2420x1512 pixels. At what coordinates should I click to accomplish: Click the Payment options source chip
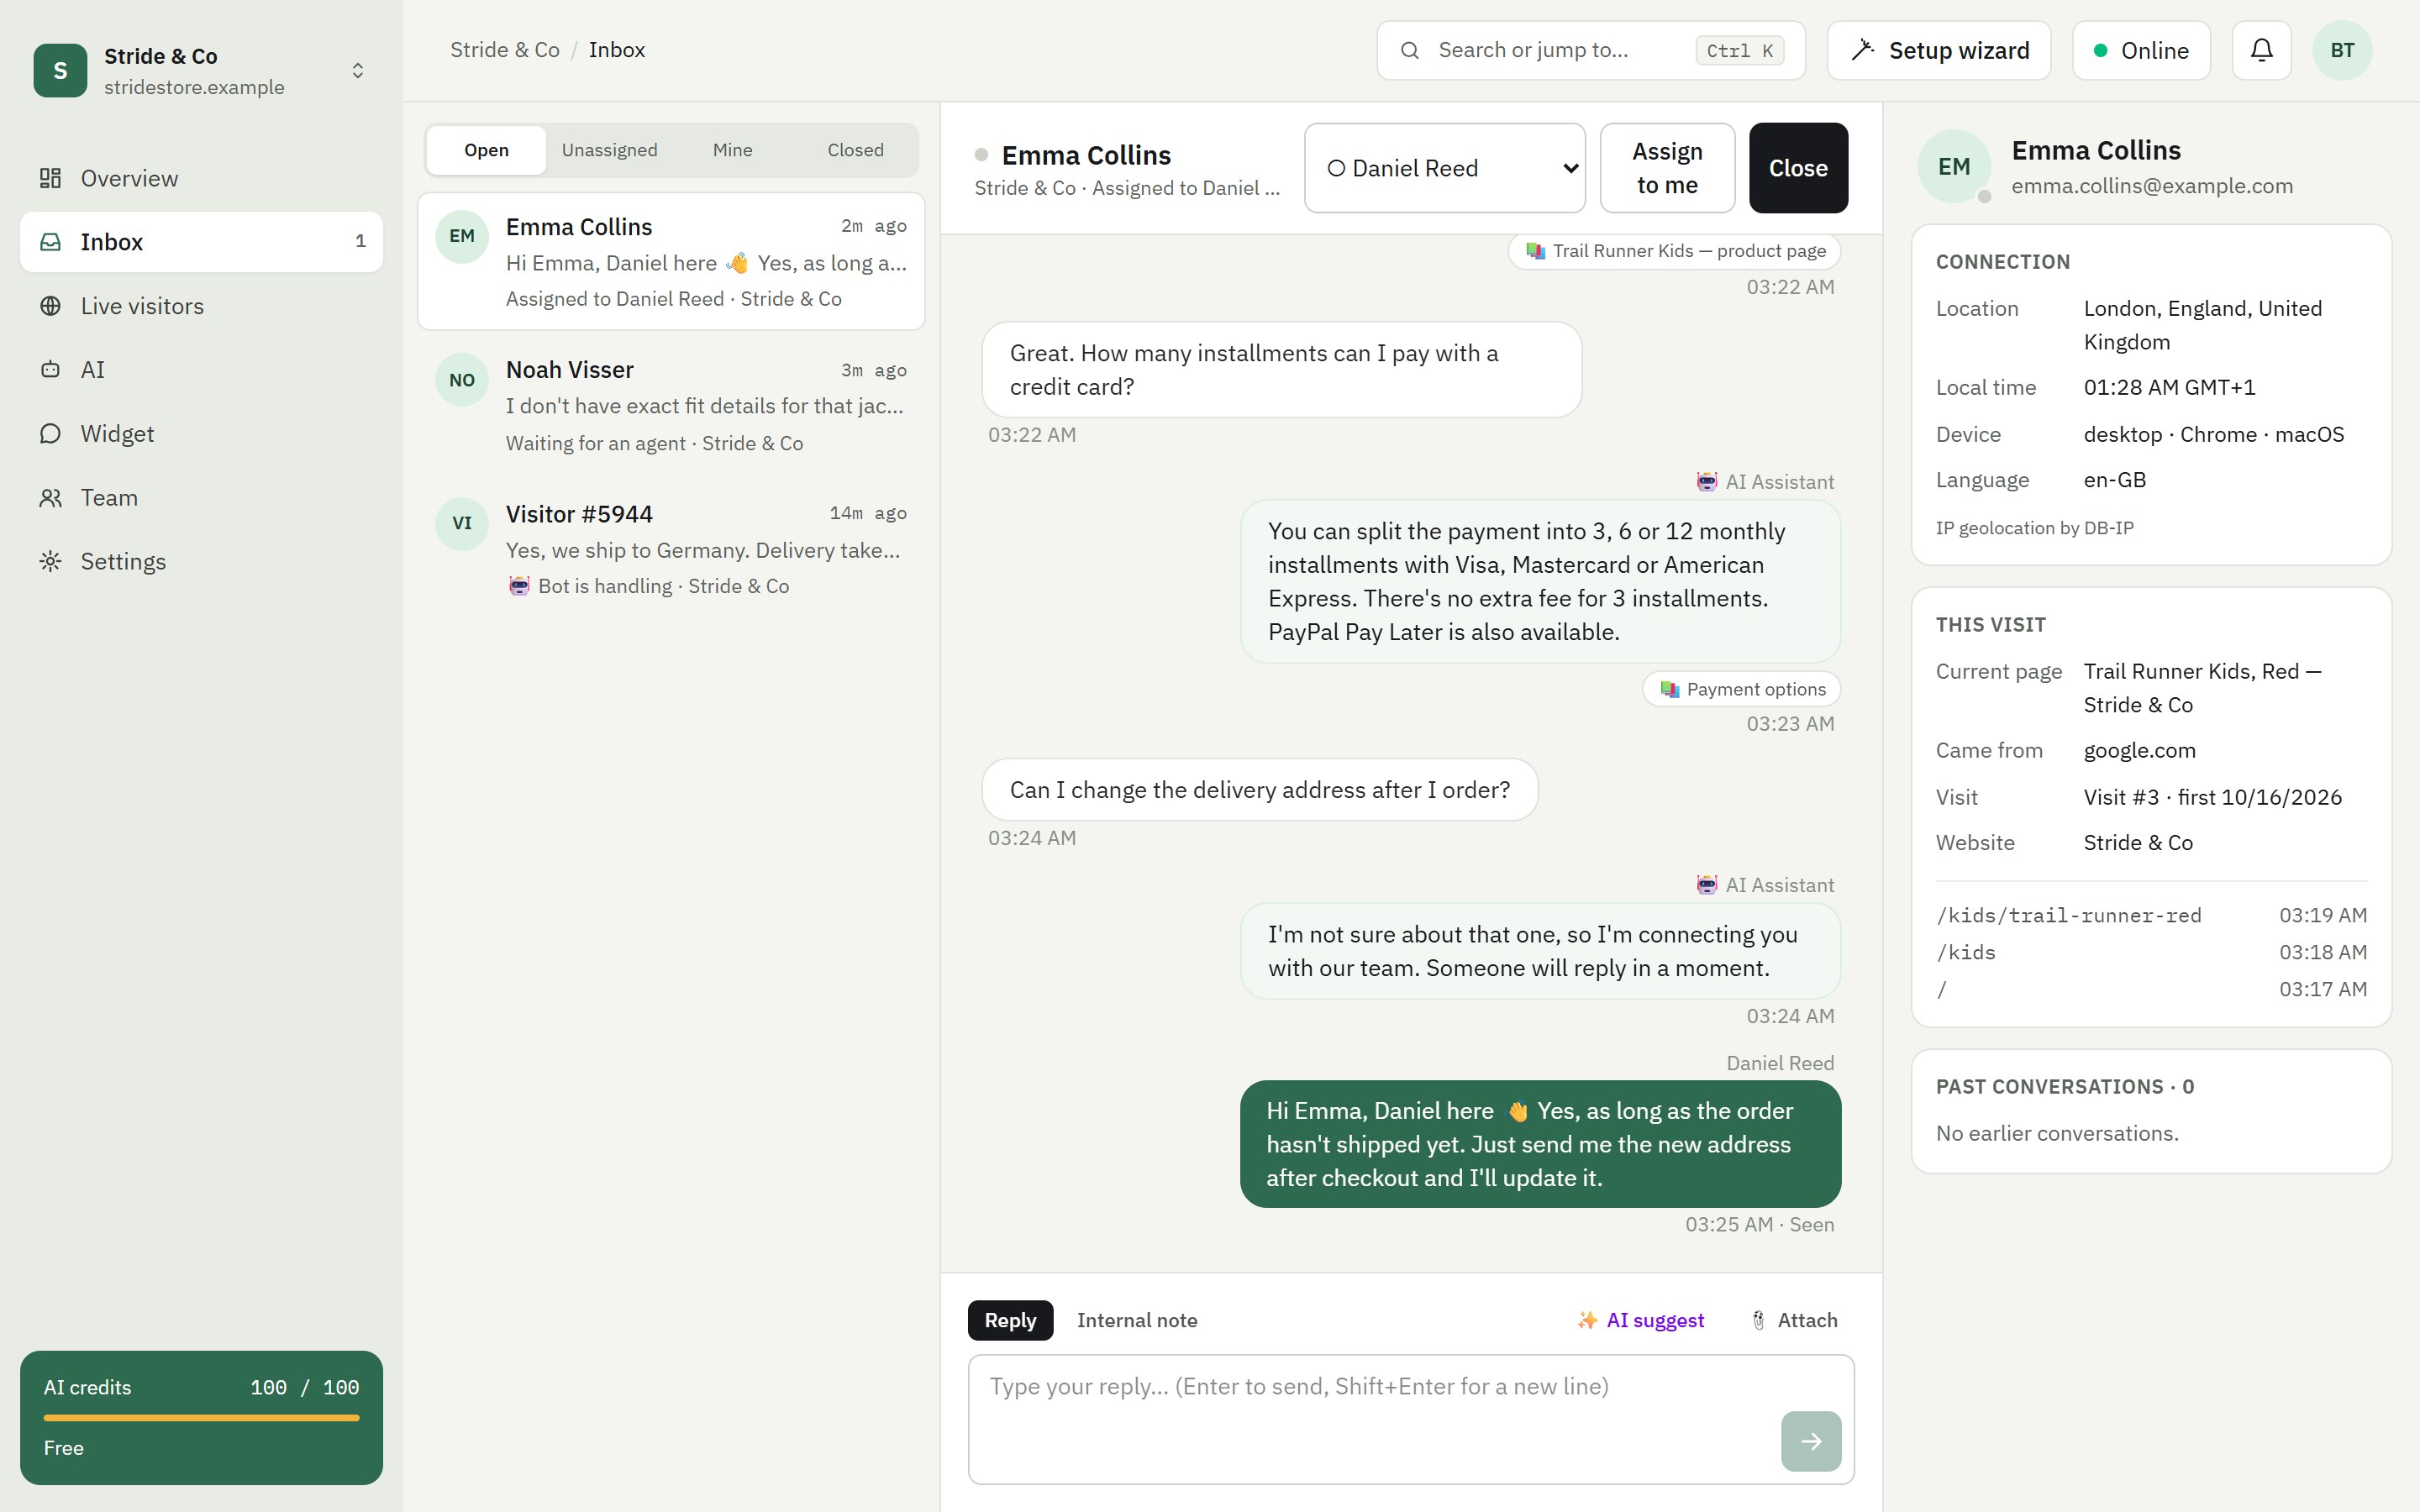[x=1741, y=689]
